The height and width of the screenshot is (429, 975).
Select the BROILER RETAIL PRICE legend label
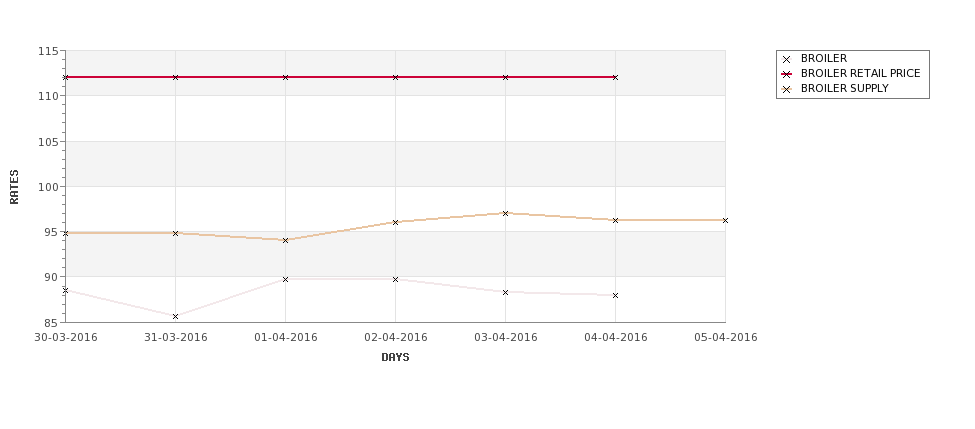[x=861, y=73]
